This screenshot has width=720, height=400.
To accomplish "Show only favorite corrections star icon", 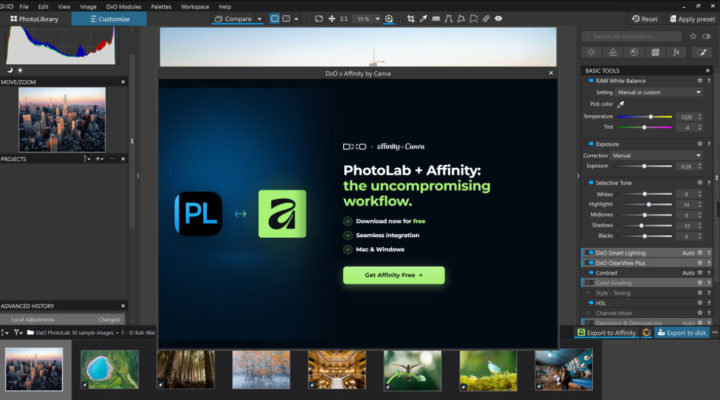I will tap(693, 36).
